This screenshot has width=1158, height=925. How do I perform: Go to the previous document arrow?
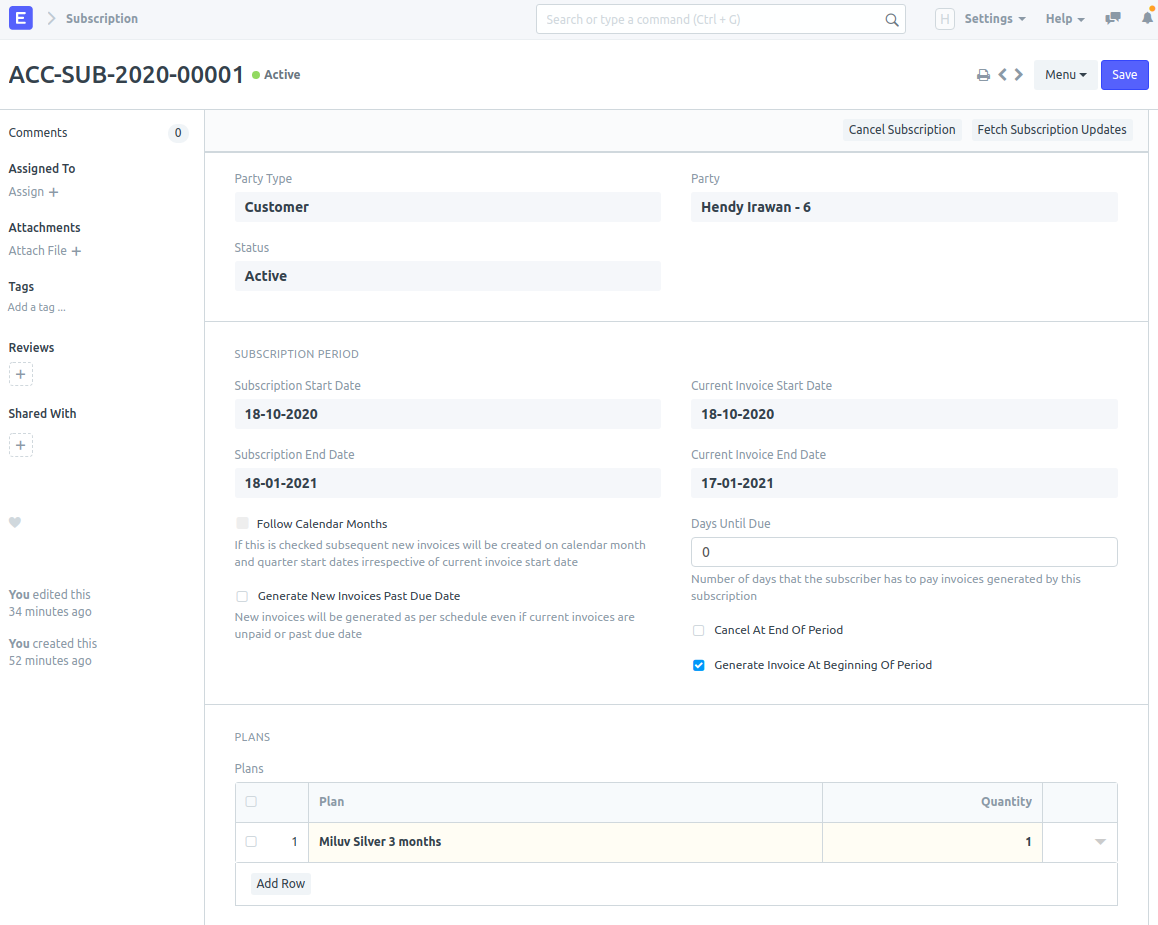click(x=1002, y=75)
